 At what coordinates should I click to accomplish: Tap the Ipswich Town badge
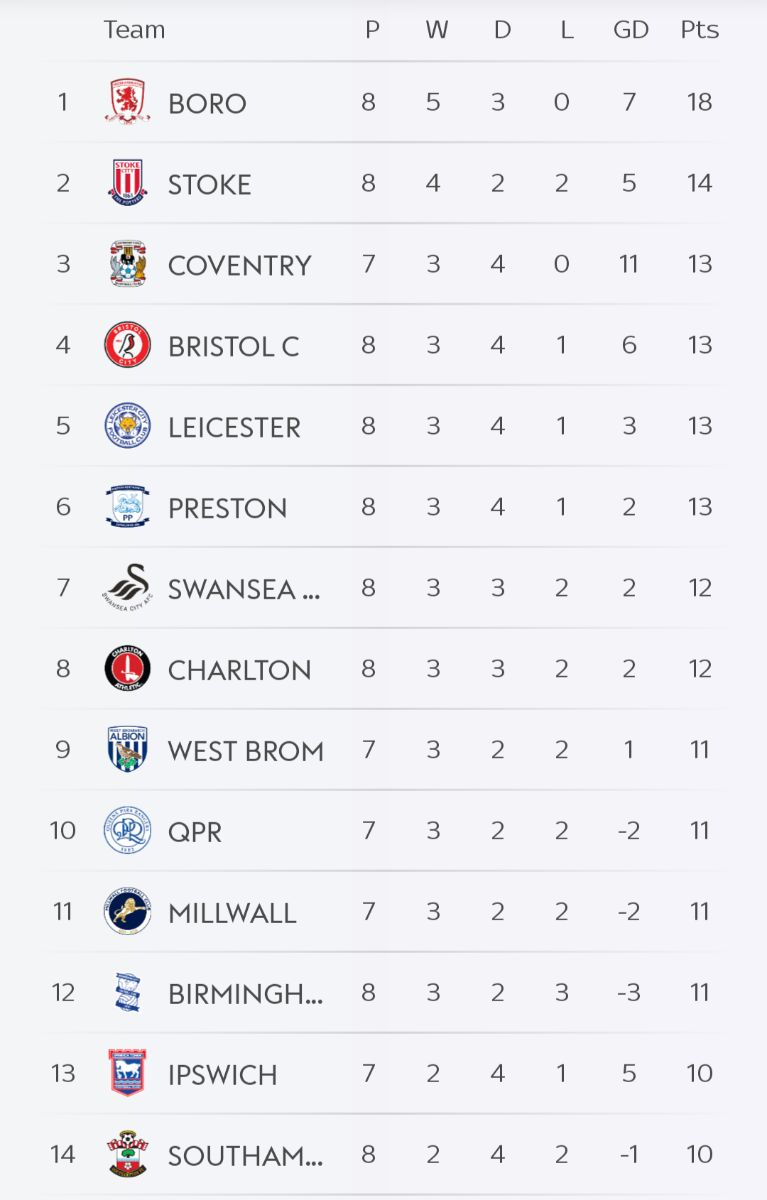128,1074
